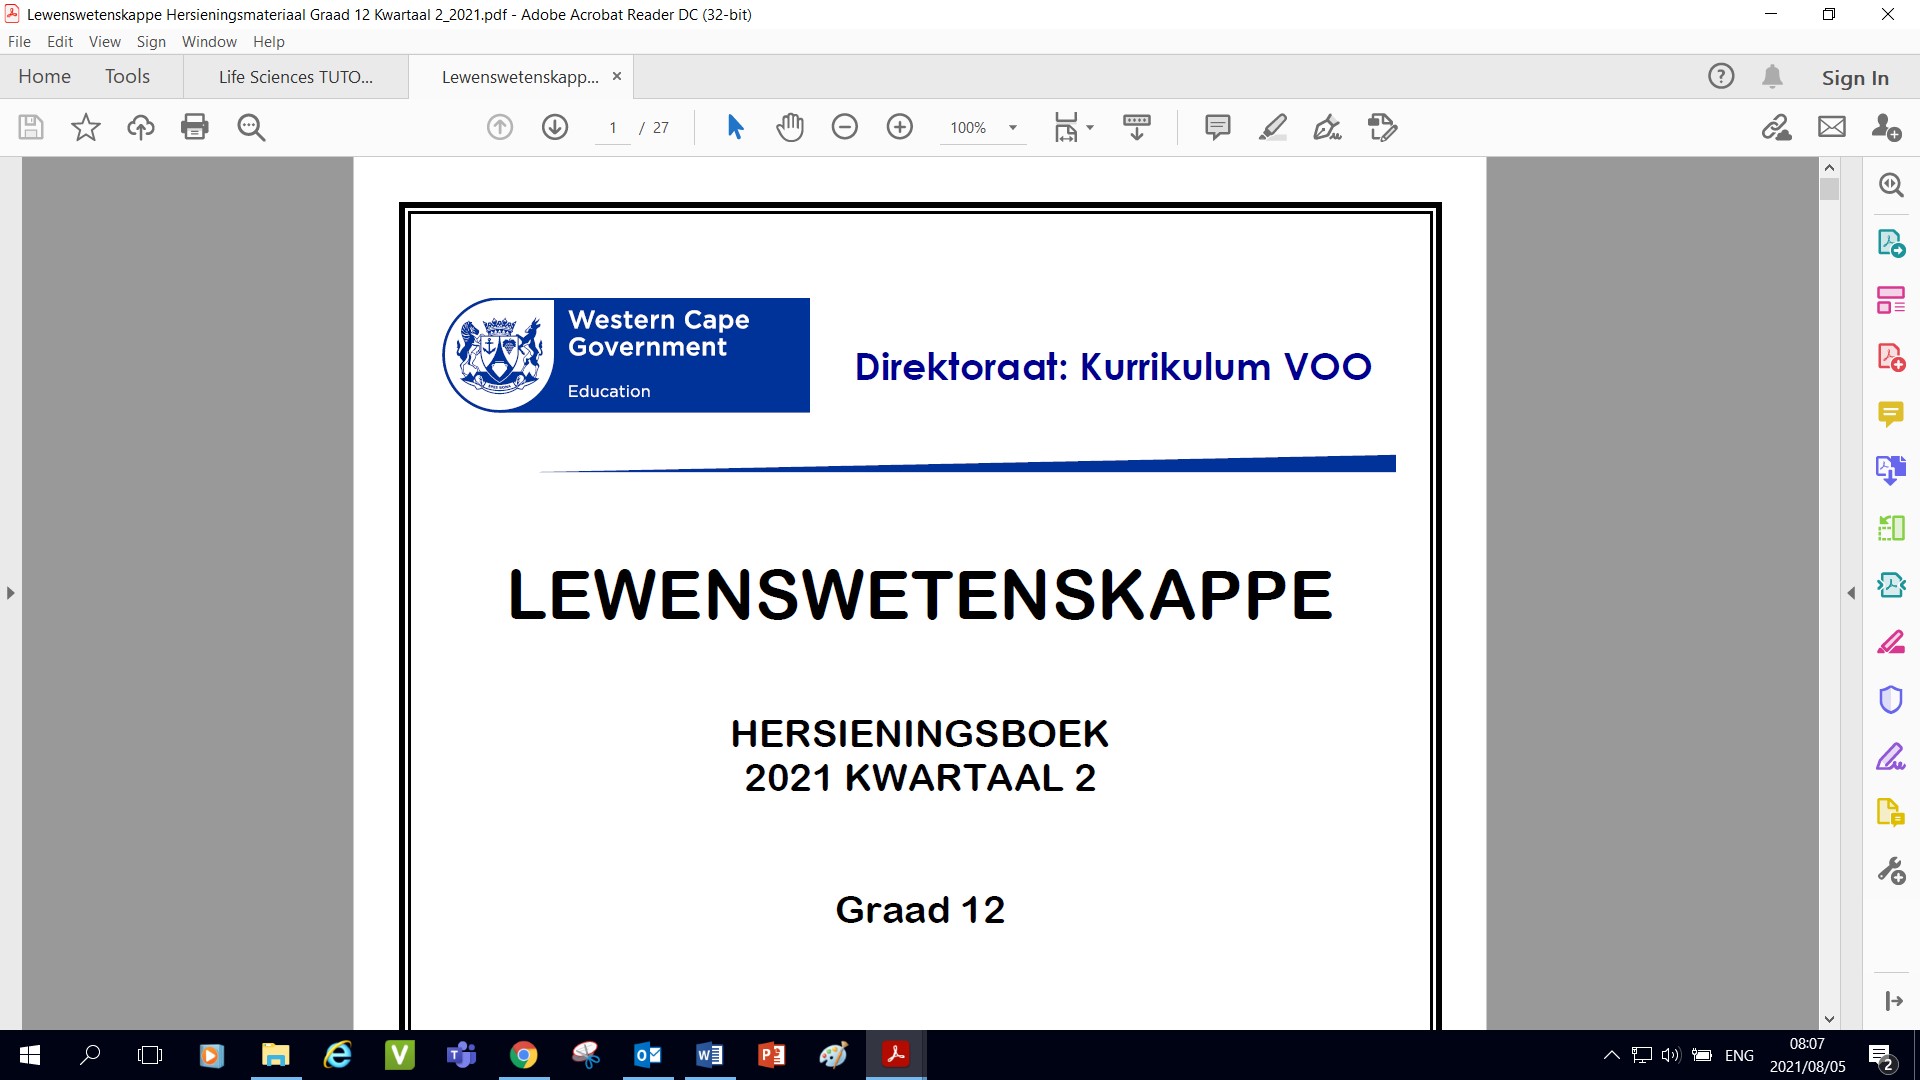Switch to Life Sciences TUTO... tab

[296, 77]
